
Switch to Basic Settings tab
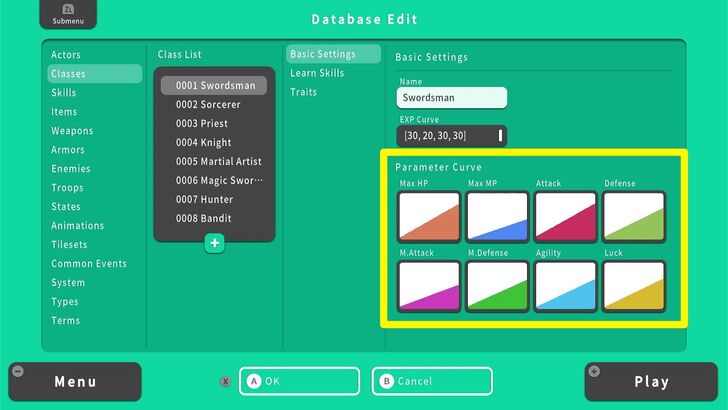(x=333, y=54)
